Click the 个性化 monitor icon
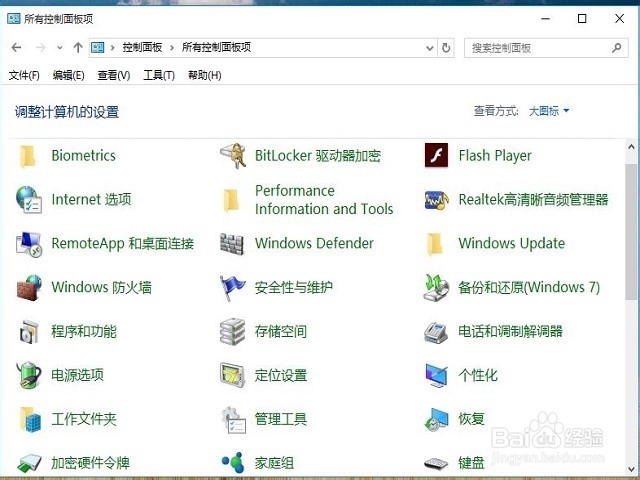 pyautogui.click(x=436, y=375)
